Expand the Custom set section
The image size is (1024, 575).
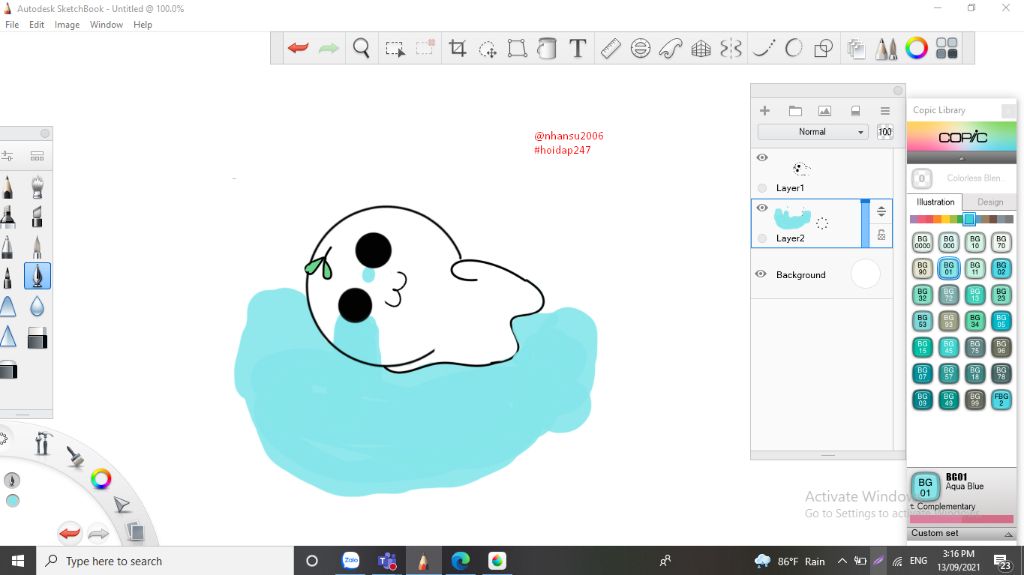pyautogui.click(x=961, y=533)
